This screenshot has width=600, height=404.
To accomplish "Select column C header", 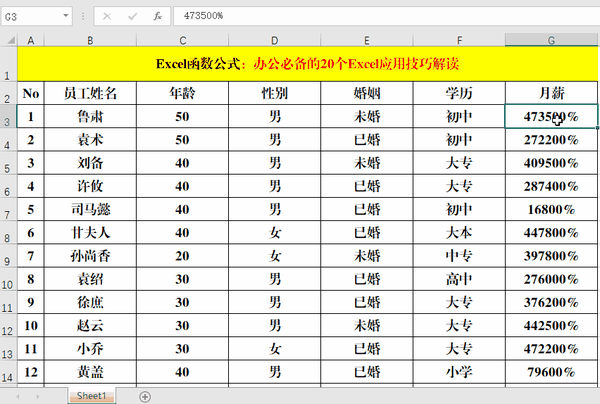I will 183,40.
